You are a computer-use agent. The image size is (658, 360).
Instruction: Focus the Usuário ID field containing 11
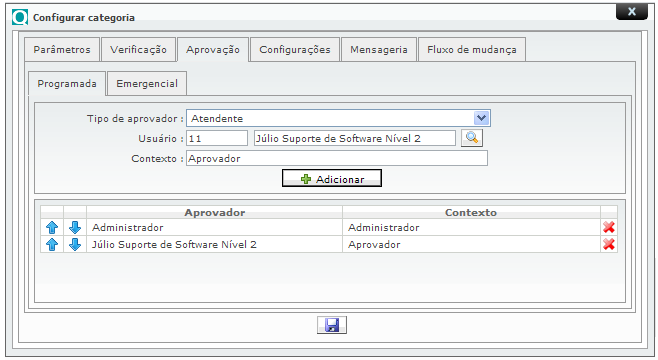[x=217, y=138]
